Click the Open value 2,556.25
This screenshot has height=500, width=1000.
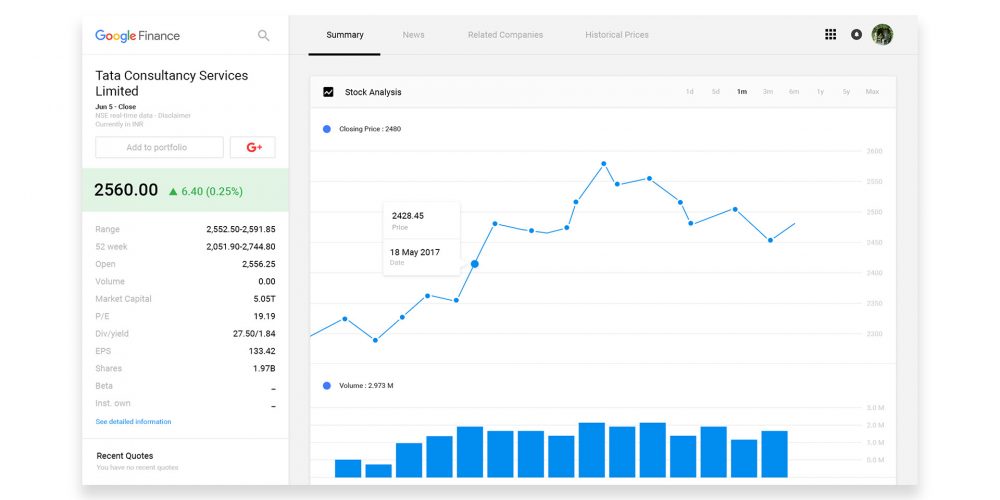[x=258, y=264]
